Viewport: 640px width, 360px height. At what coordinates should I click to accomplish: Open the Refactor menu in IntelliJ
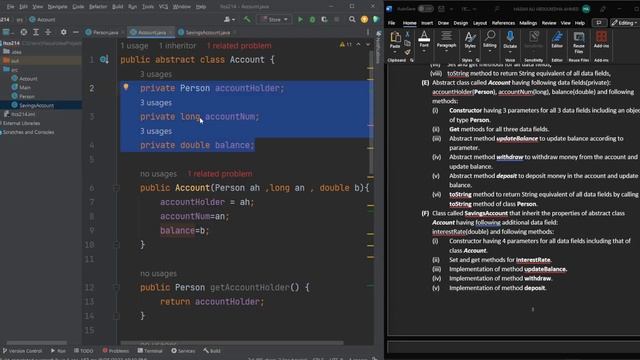tap(98, 7)
